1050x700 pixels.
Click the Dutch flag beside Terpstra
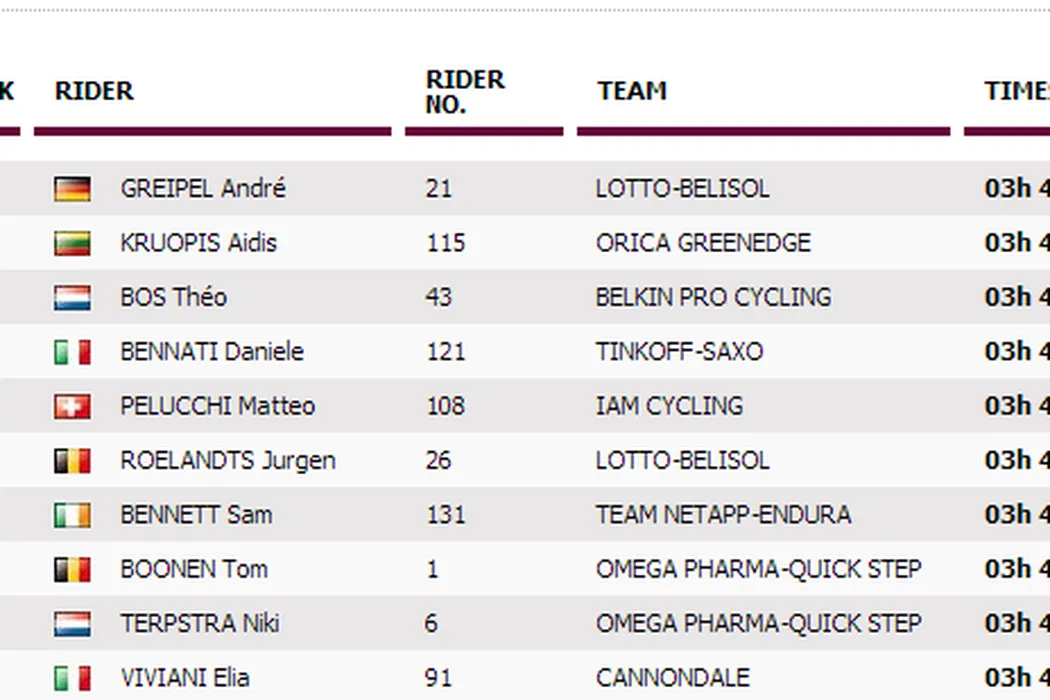(x=72, y=623)
